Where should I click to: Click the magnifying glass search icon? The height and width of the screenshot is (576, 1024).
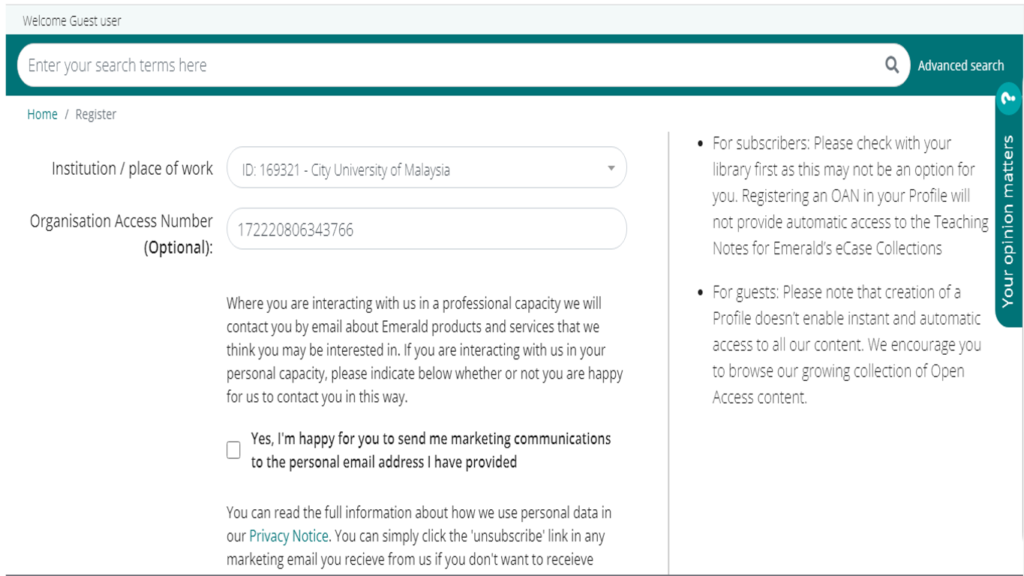pyautogui.click(x=891, y=65)
